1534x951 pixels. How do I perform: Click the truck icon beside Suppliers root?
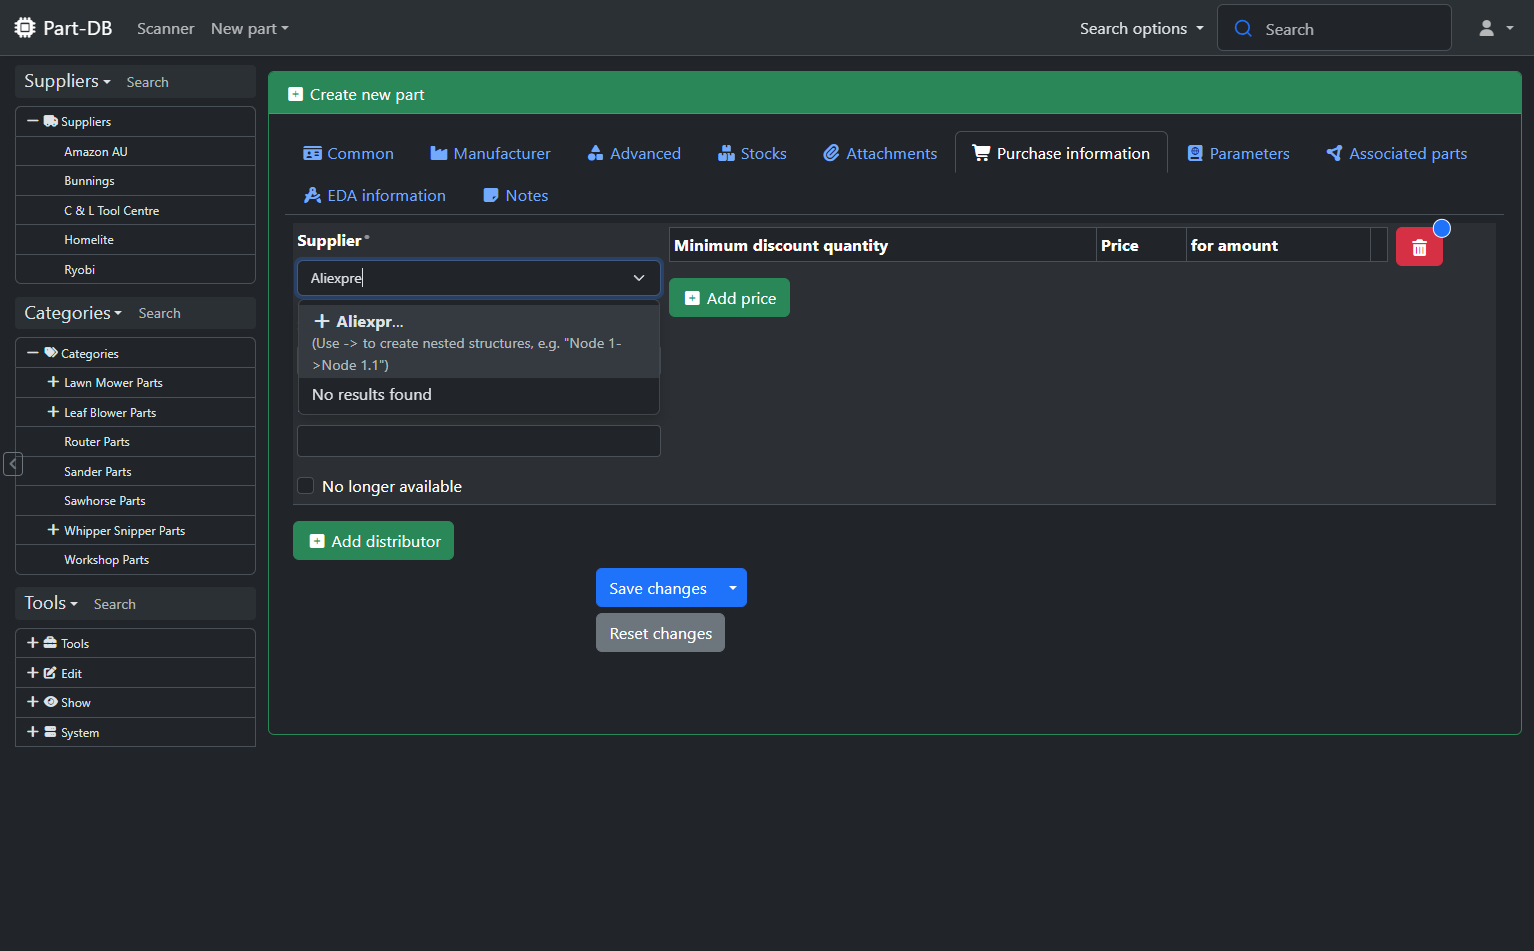click(x=50, y=121)
